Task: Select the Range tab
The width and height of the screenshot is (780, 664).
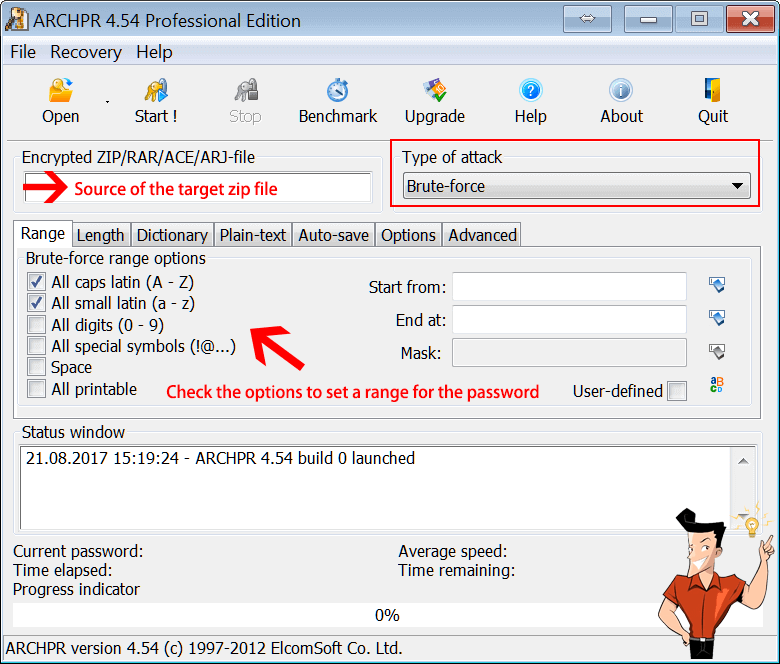Action: [43, 233]
